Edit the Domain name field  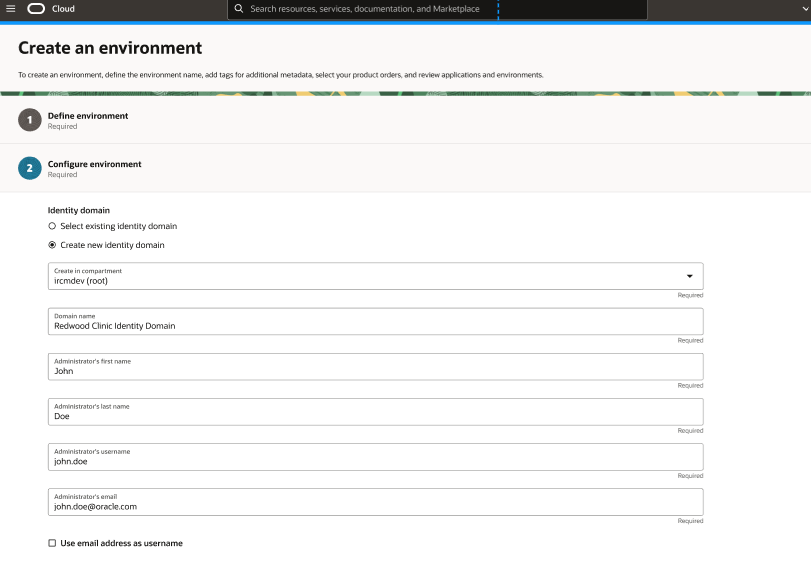[375, 326]
